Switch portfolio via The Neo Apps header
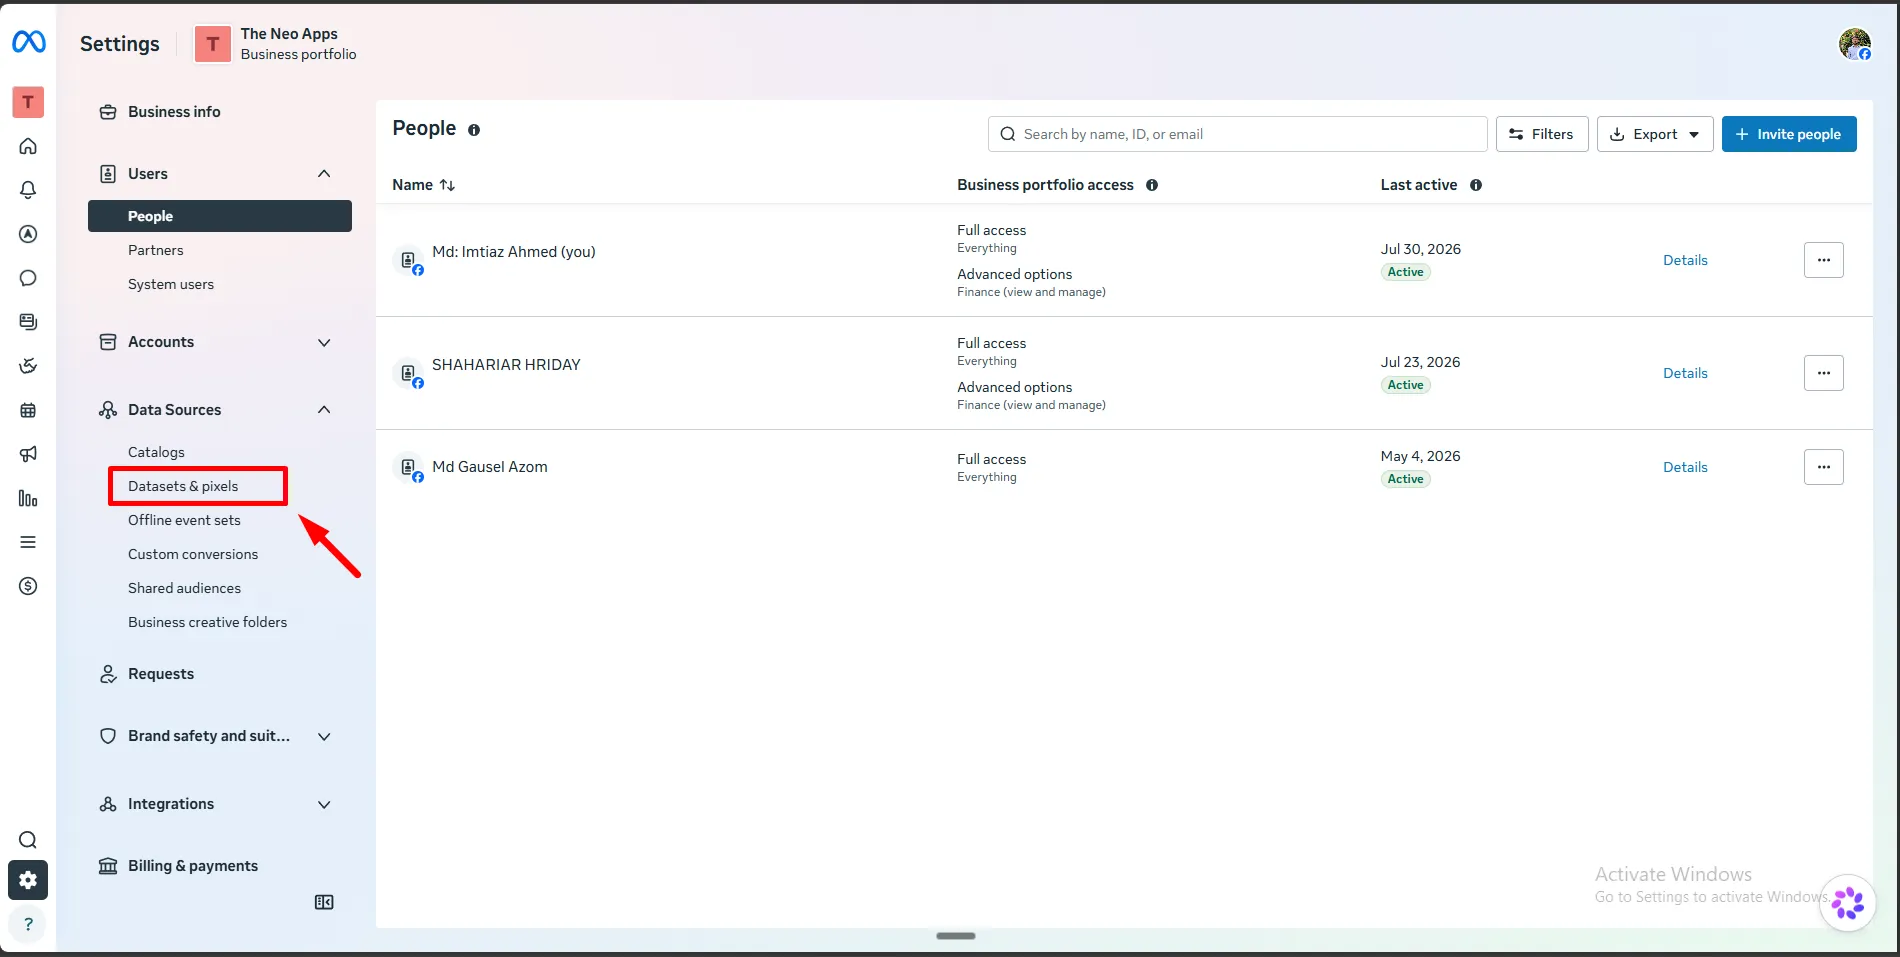Viewport: 1900px width, 957px height. coord(276,44)
